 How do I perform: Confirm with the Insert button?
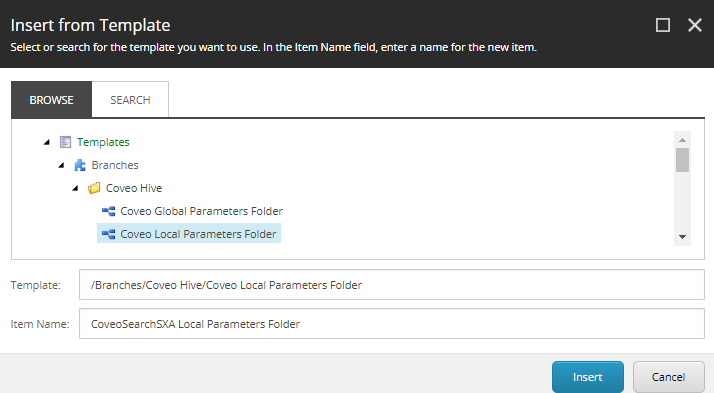[x=588, y=377]
